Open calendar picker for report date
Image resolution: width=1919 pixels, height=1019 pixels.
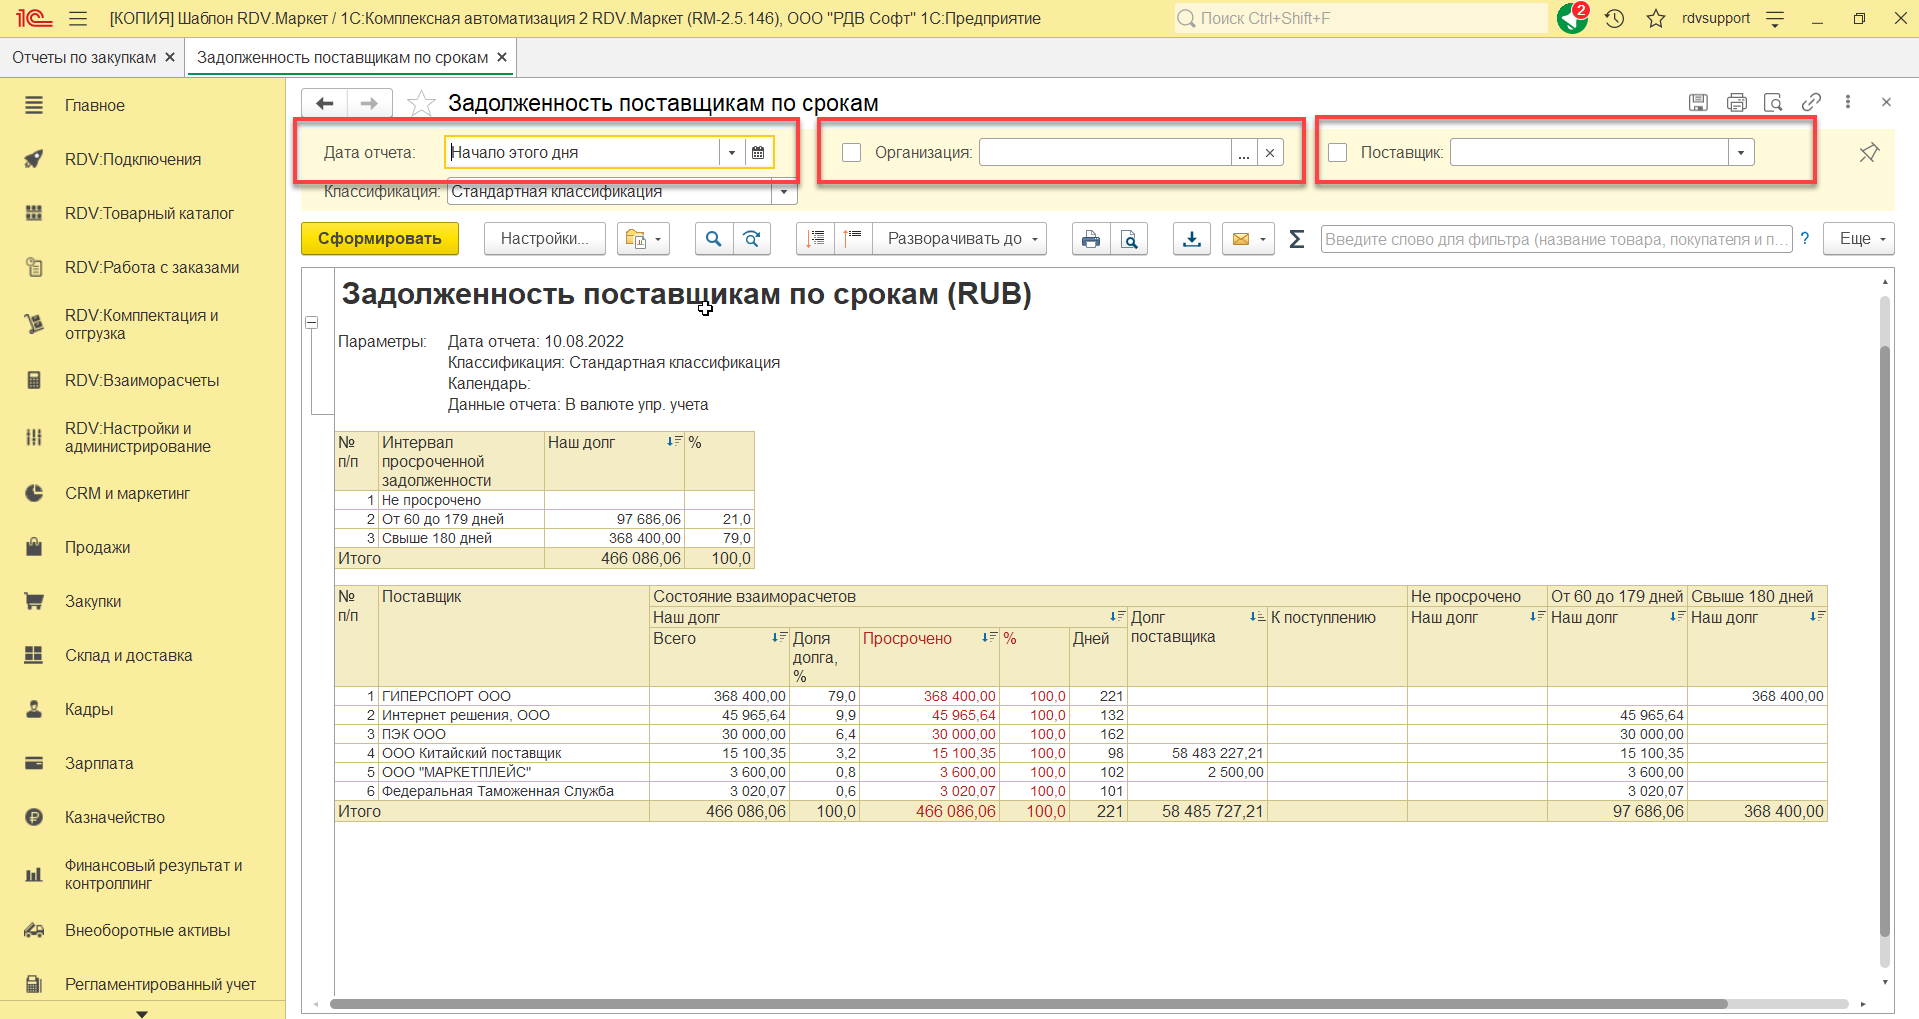pyautogui.click(x=758, y=153)
